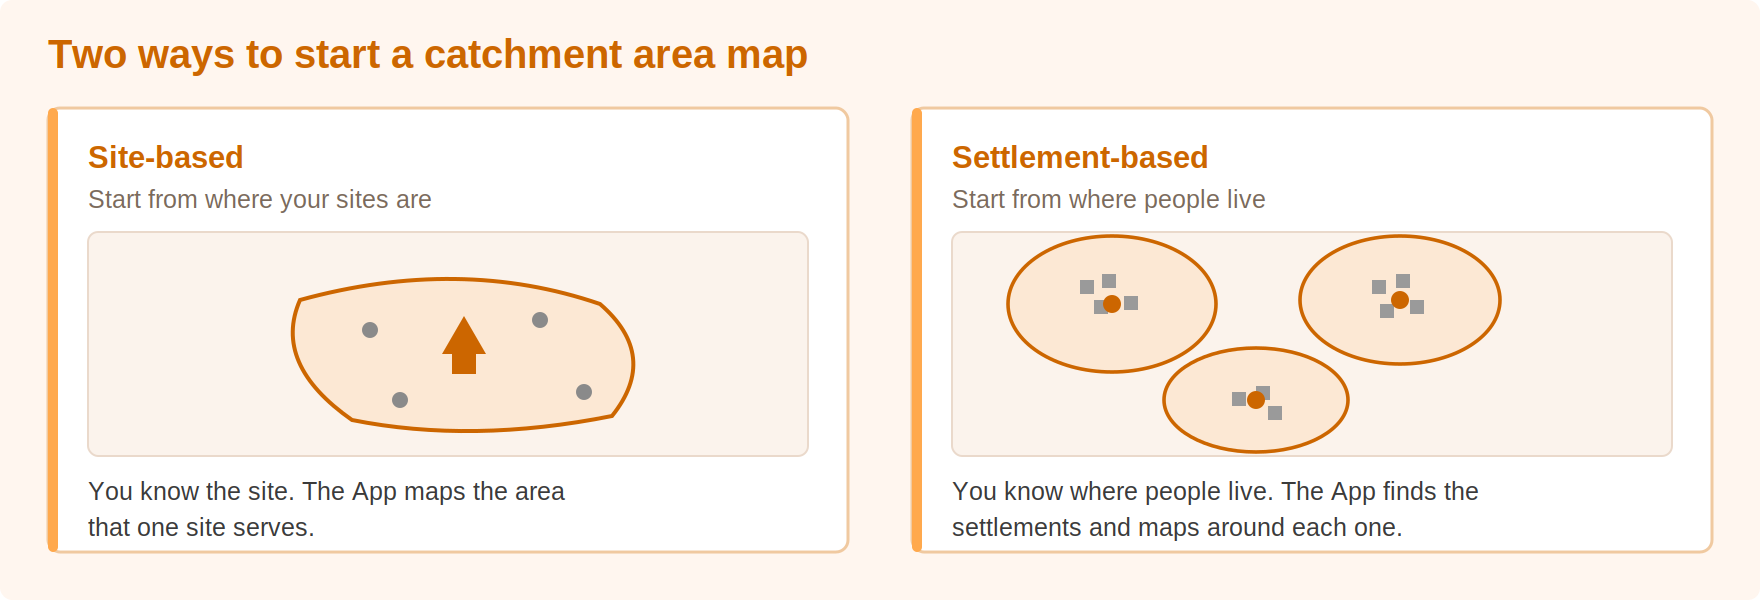Select the far-right gray dot in the catchment shape

[584, 392]
